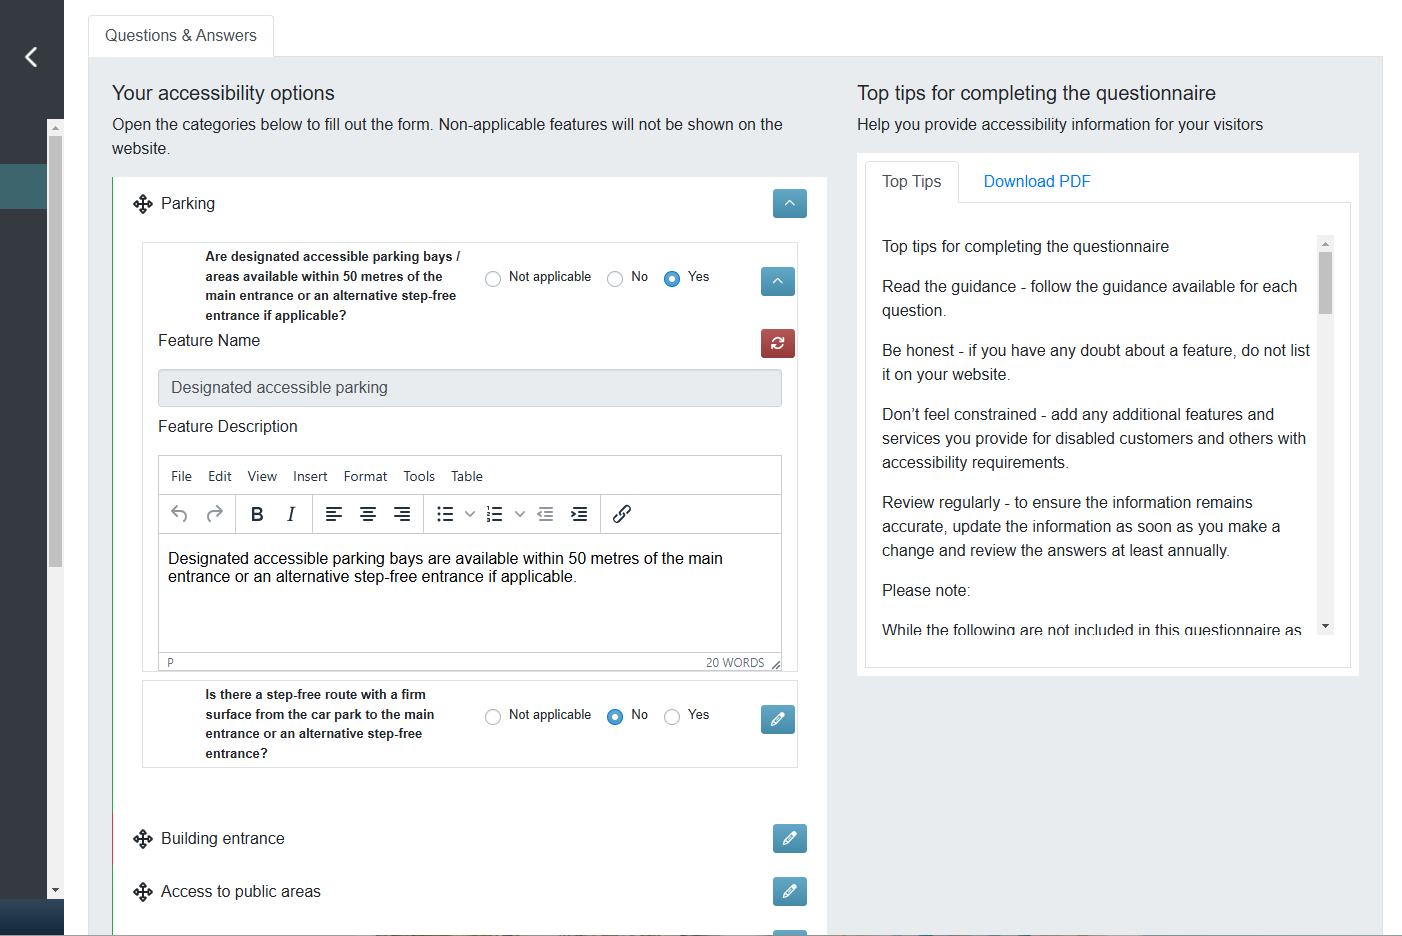This screenshot has width=1402, height=936.
Task: Insert a link using the editor toolbar
Action: [x=621, y=513]
